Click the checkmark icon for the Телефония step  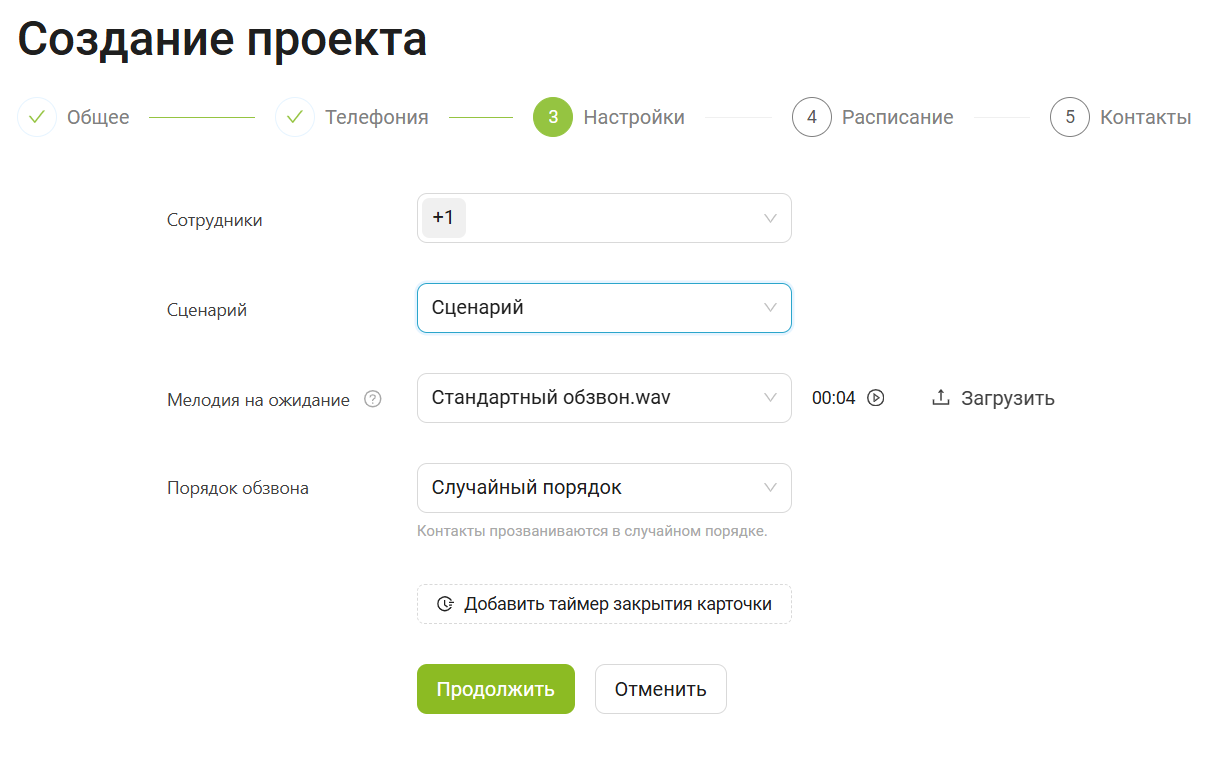pyautogui.click(x=295, y=117)
